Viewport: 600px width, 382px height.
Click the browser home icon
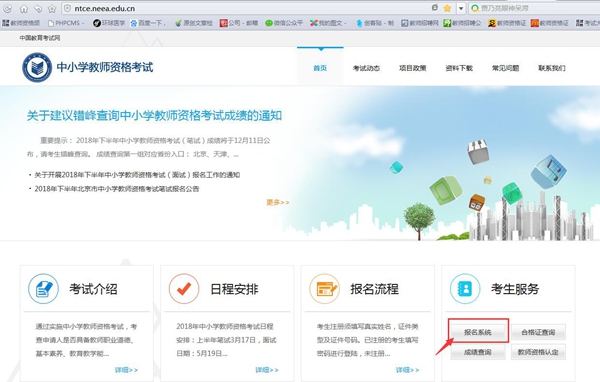coord(23,8)
